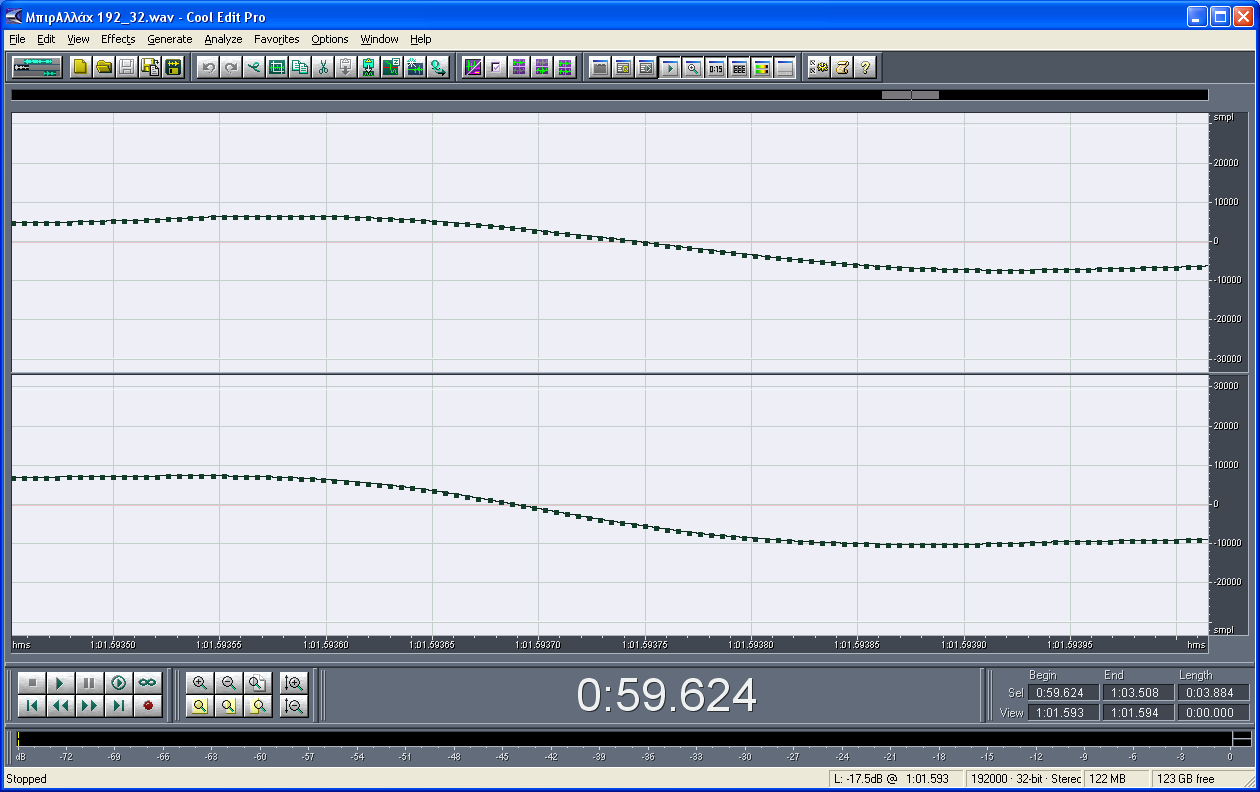Open the Effects menu
Viewport: 1260px width, 792px height.
[118, 39]
